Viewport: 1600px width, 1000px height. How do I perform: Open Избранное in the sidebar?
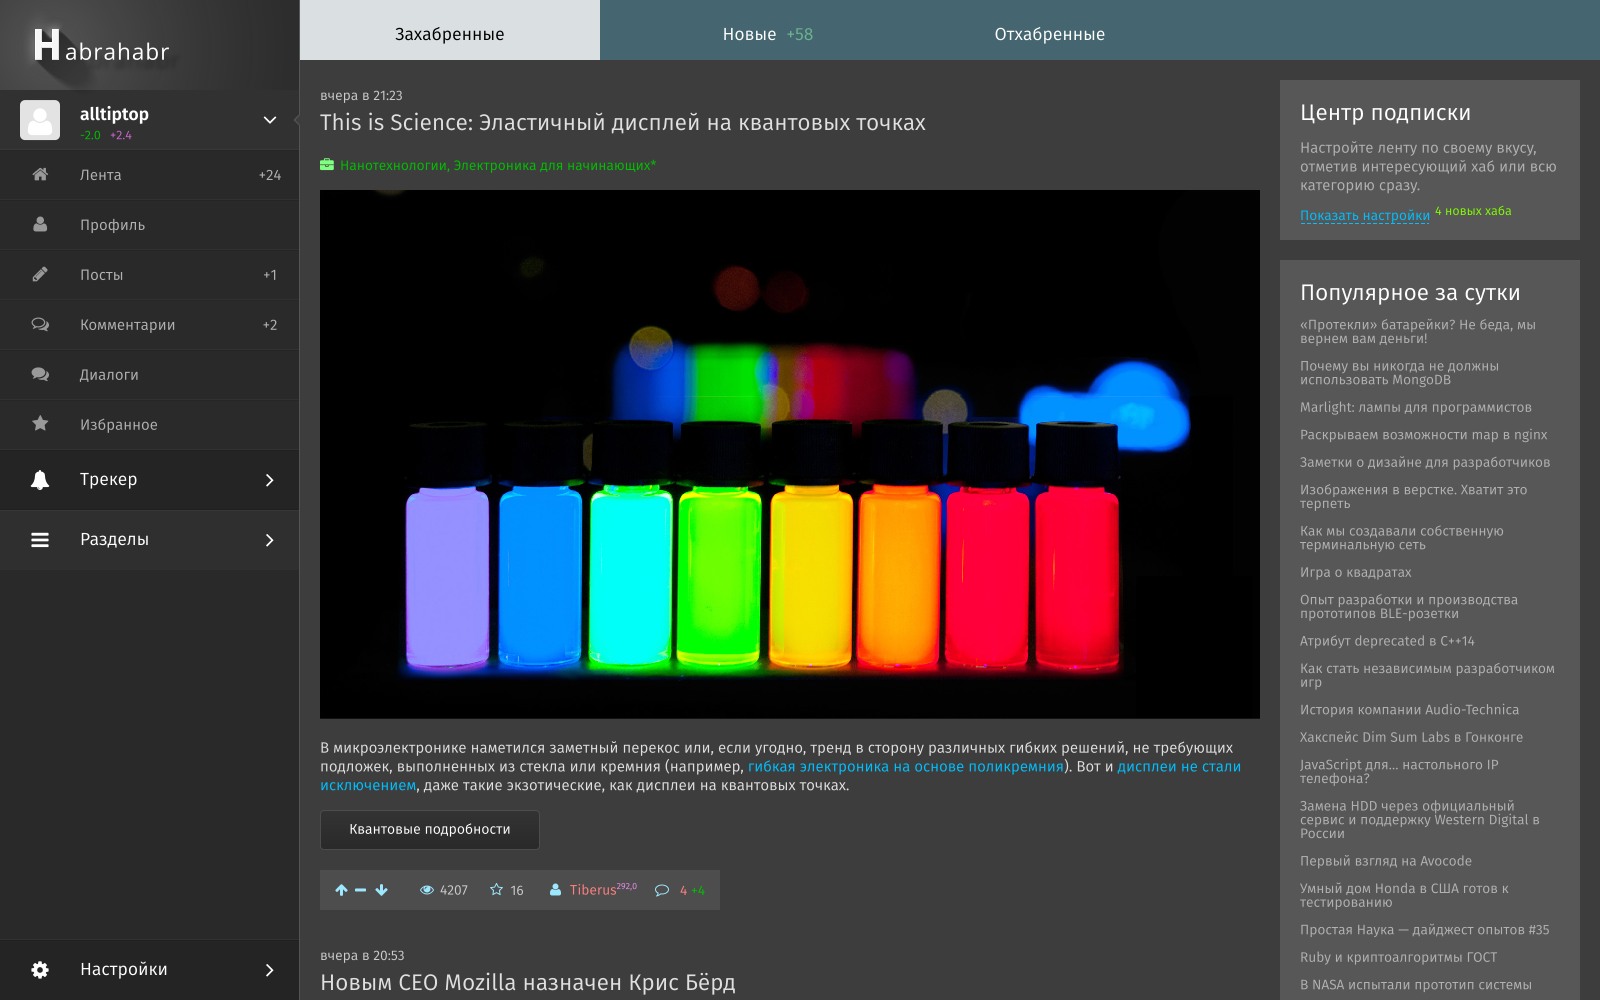(x=150, y=425)
